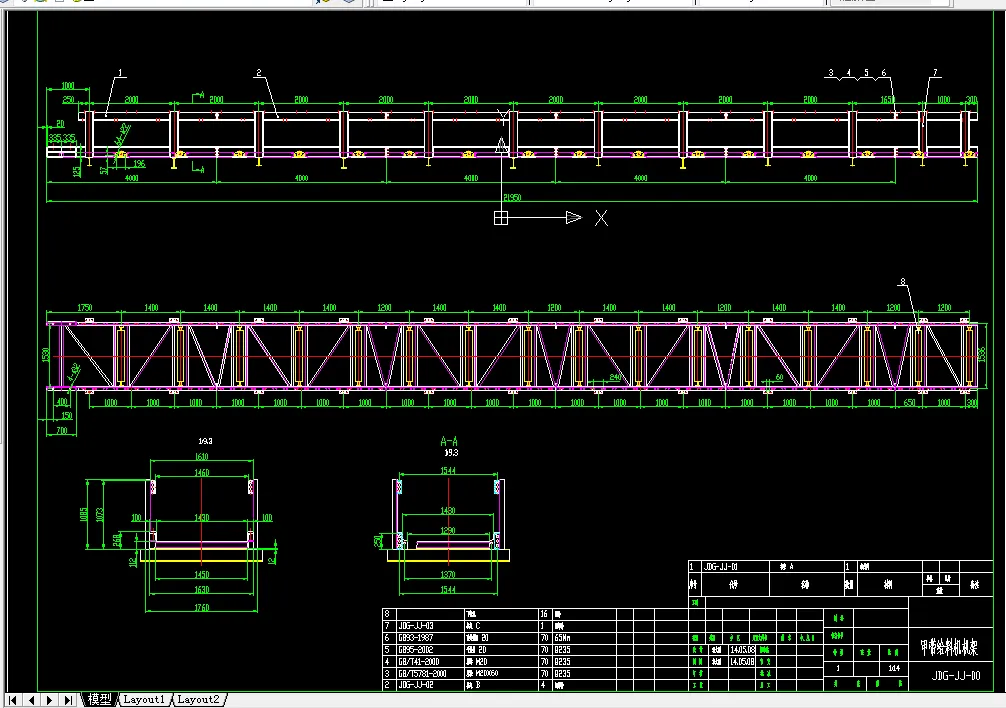Select the UCS origin square icon
Viewport: 1006px width, 708px height.
tap(501, 218)
